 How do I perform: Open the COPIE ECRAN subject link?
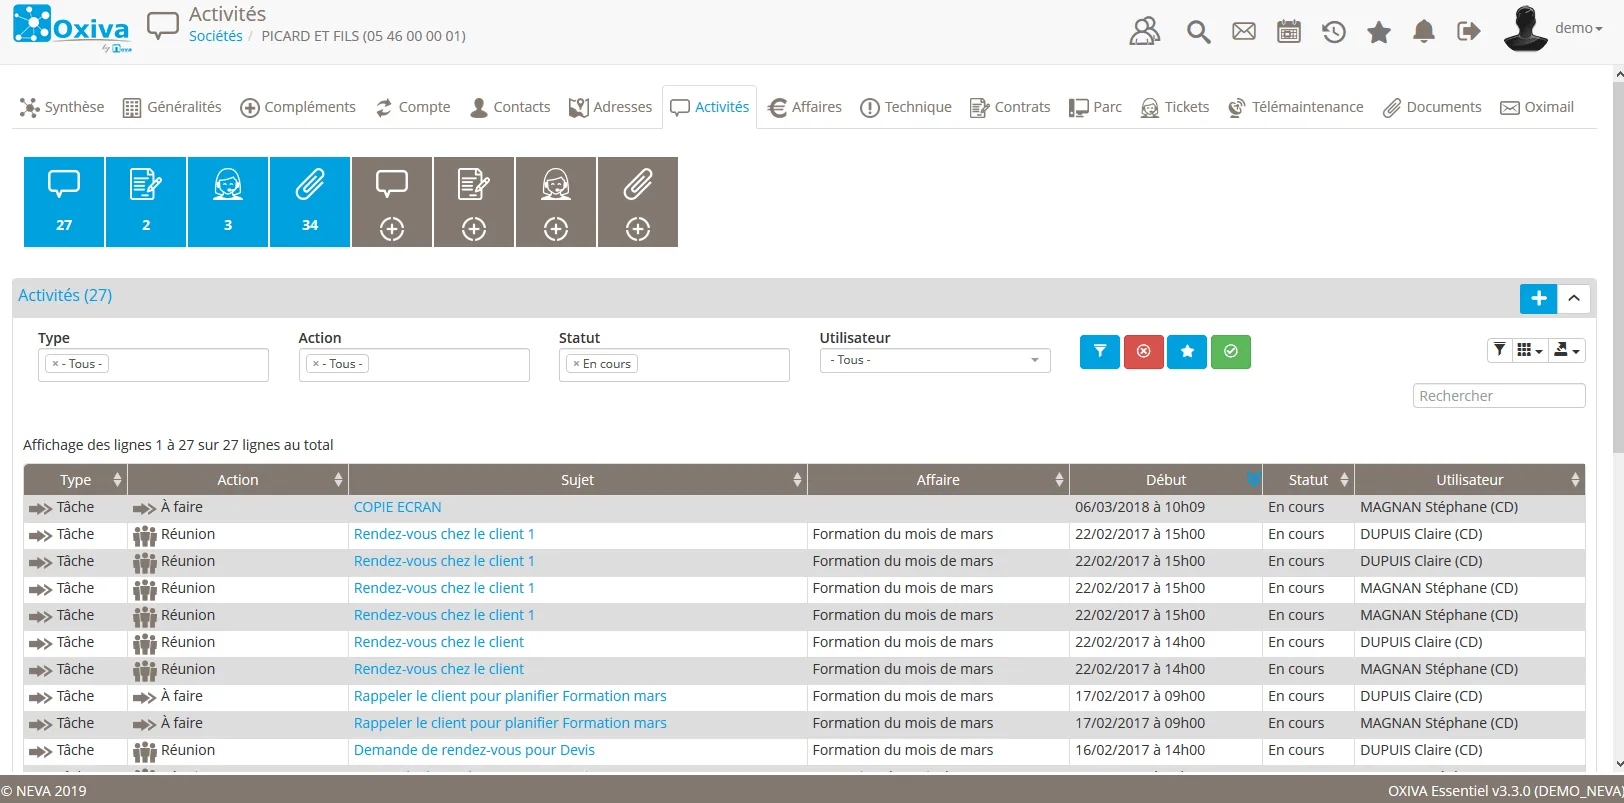[x=397, y=507]
